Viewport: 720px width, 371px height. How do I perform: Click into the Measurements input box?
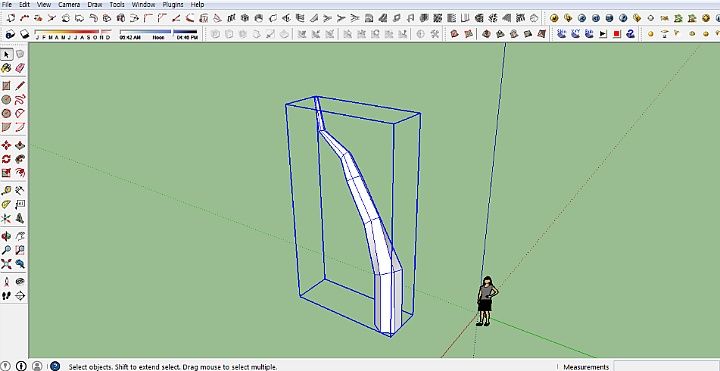(666, 366)
